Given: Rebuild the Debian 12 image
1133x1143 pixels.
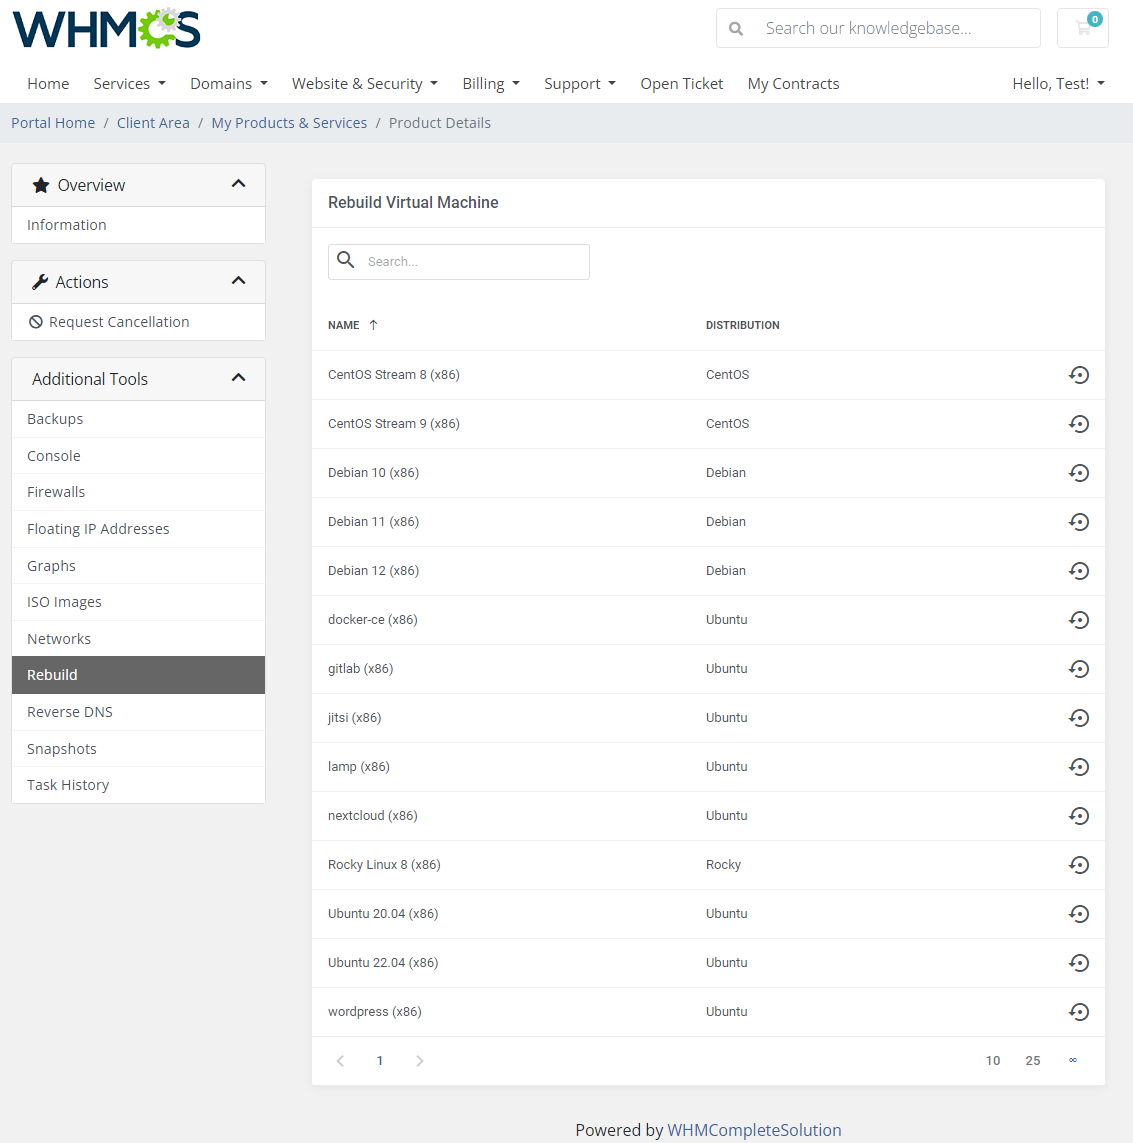Looking at the screenshot, I should (x=1079, y=570).
